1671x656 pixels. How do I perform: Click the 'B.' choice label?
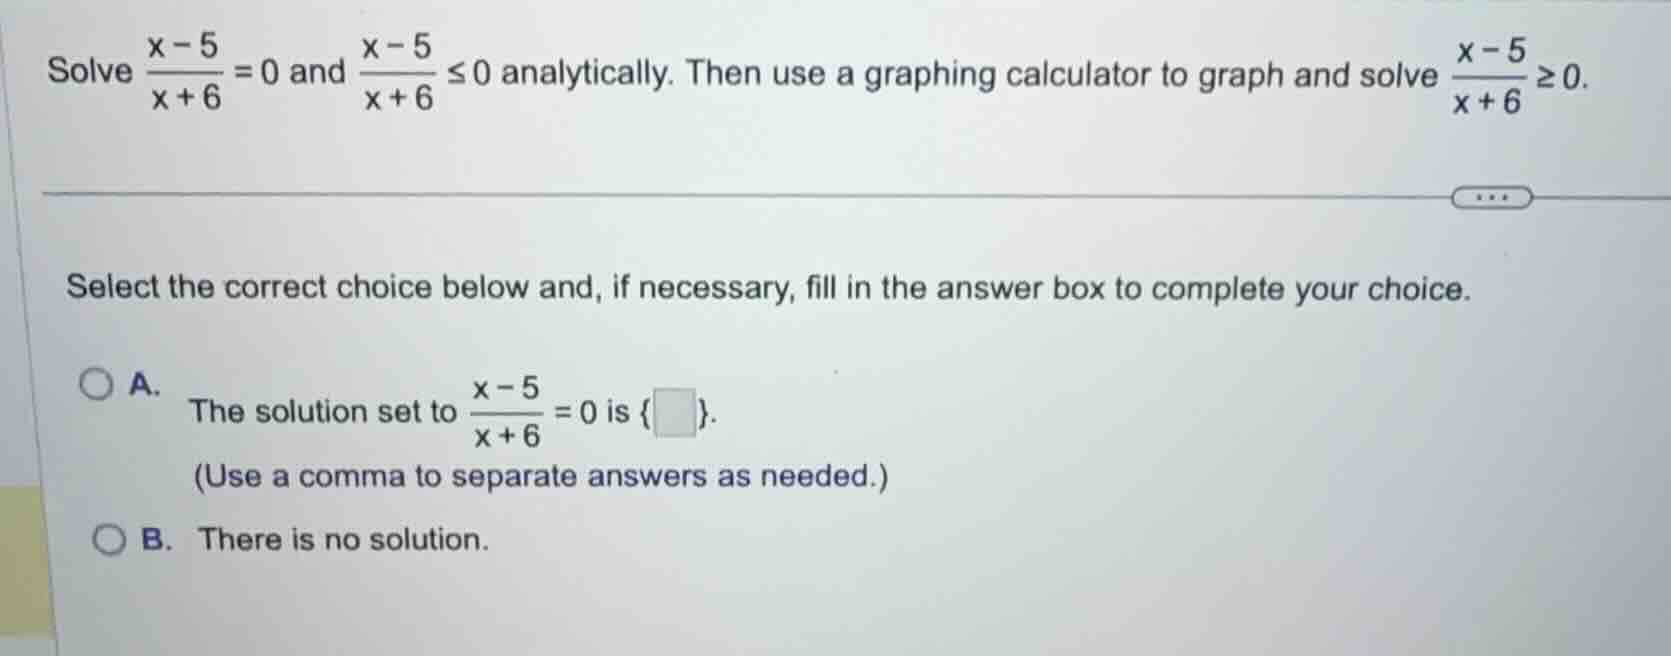click(x=157, y=539)
